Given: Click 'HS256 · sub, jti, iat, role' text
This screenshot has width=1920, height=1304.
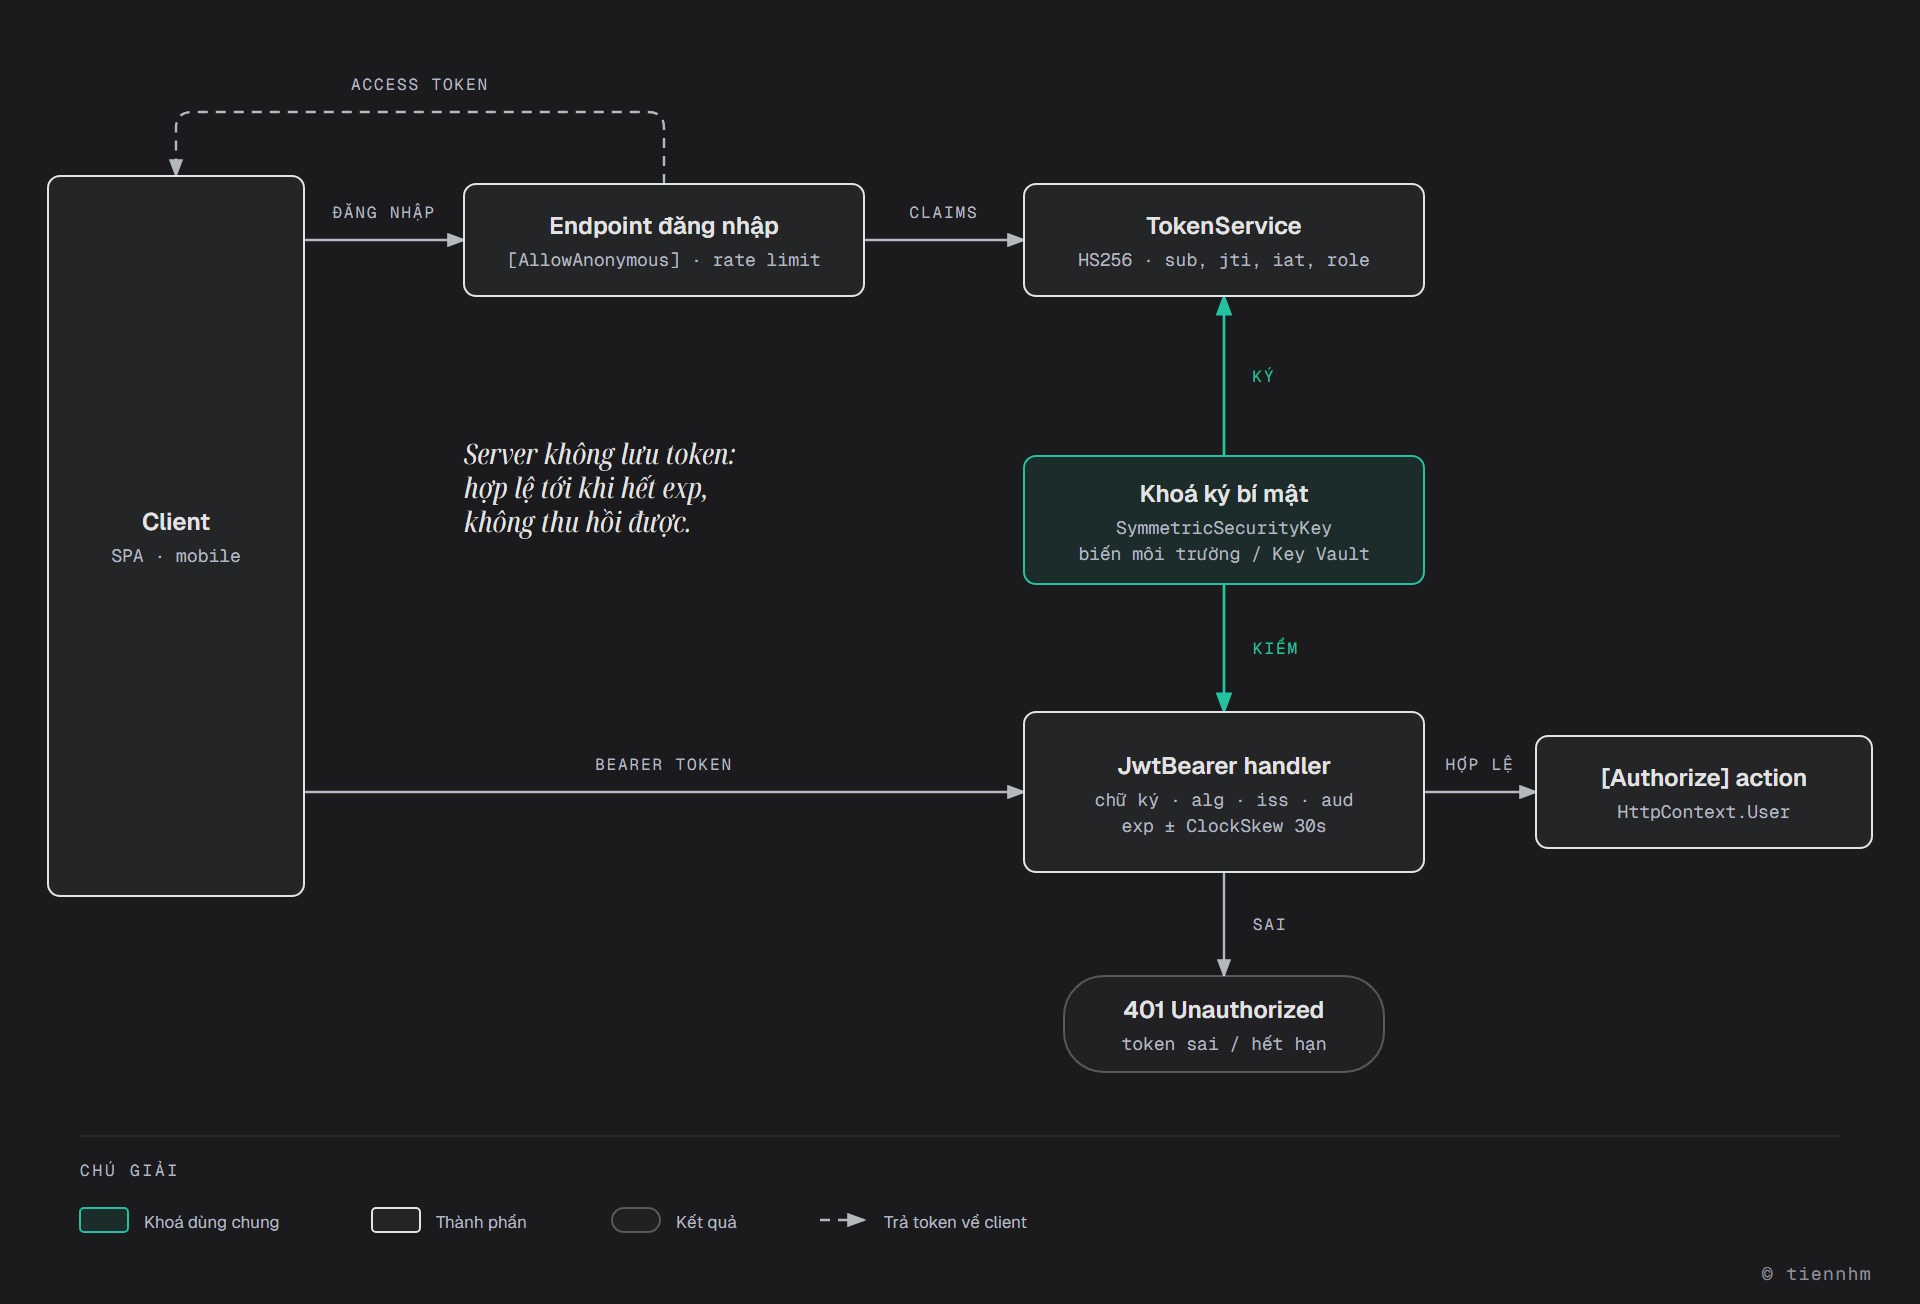Looking at the screenshot, I should coord(1224,260).
